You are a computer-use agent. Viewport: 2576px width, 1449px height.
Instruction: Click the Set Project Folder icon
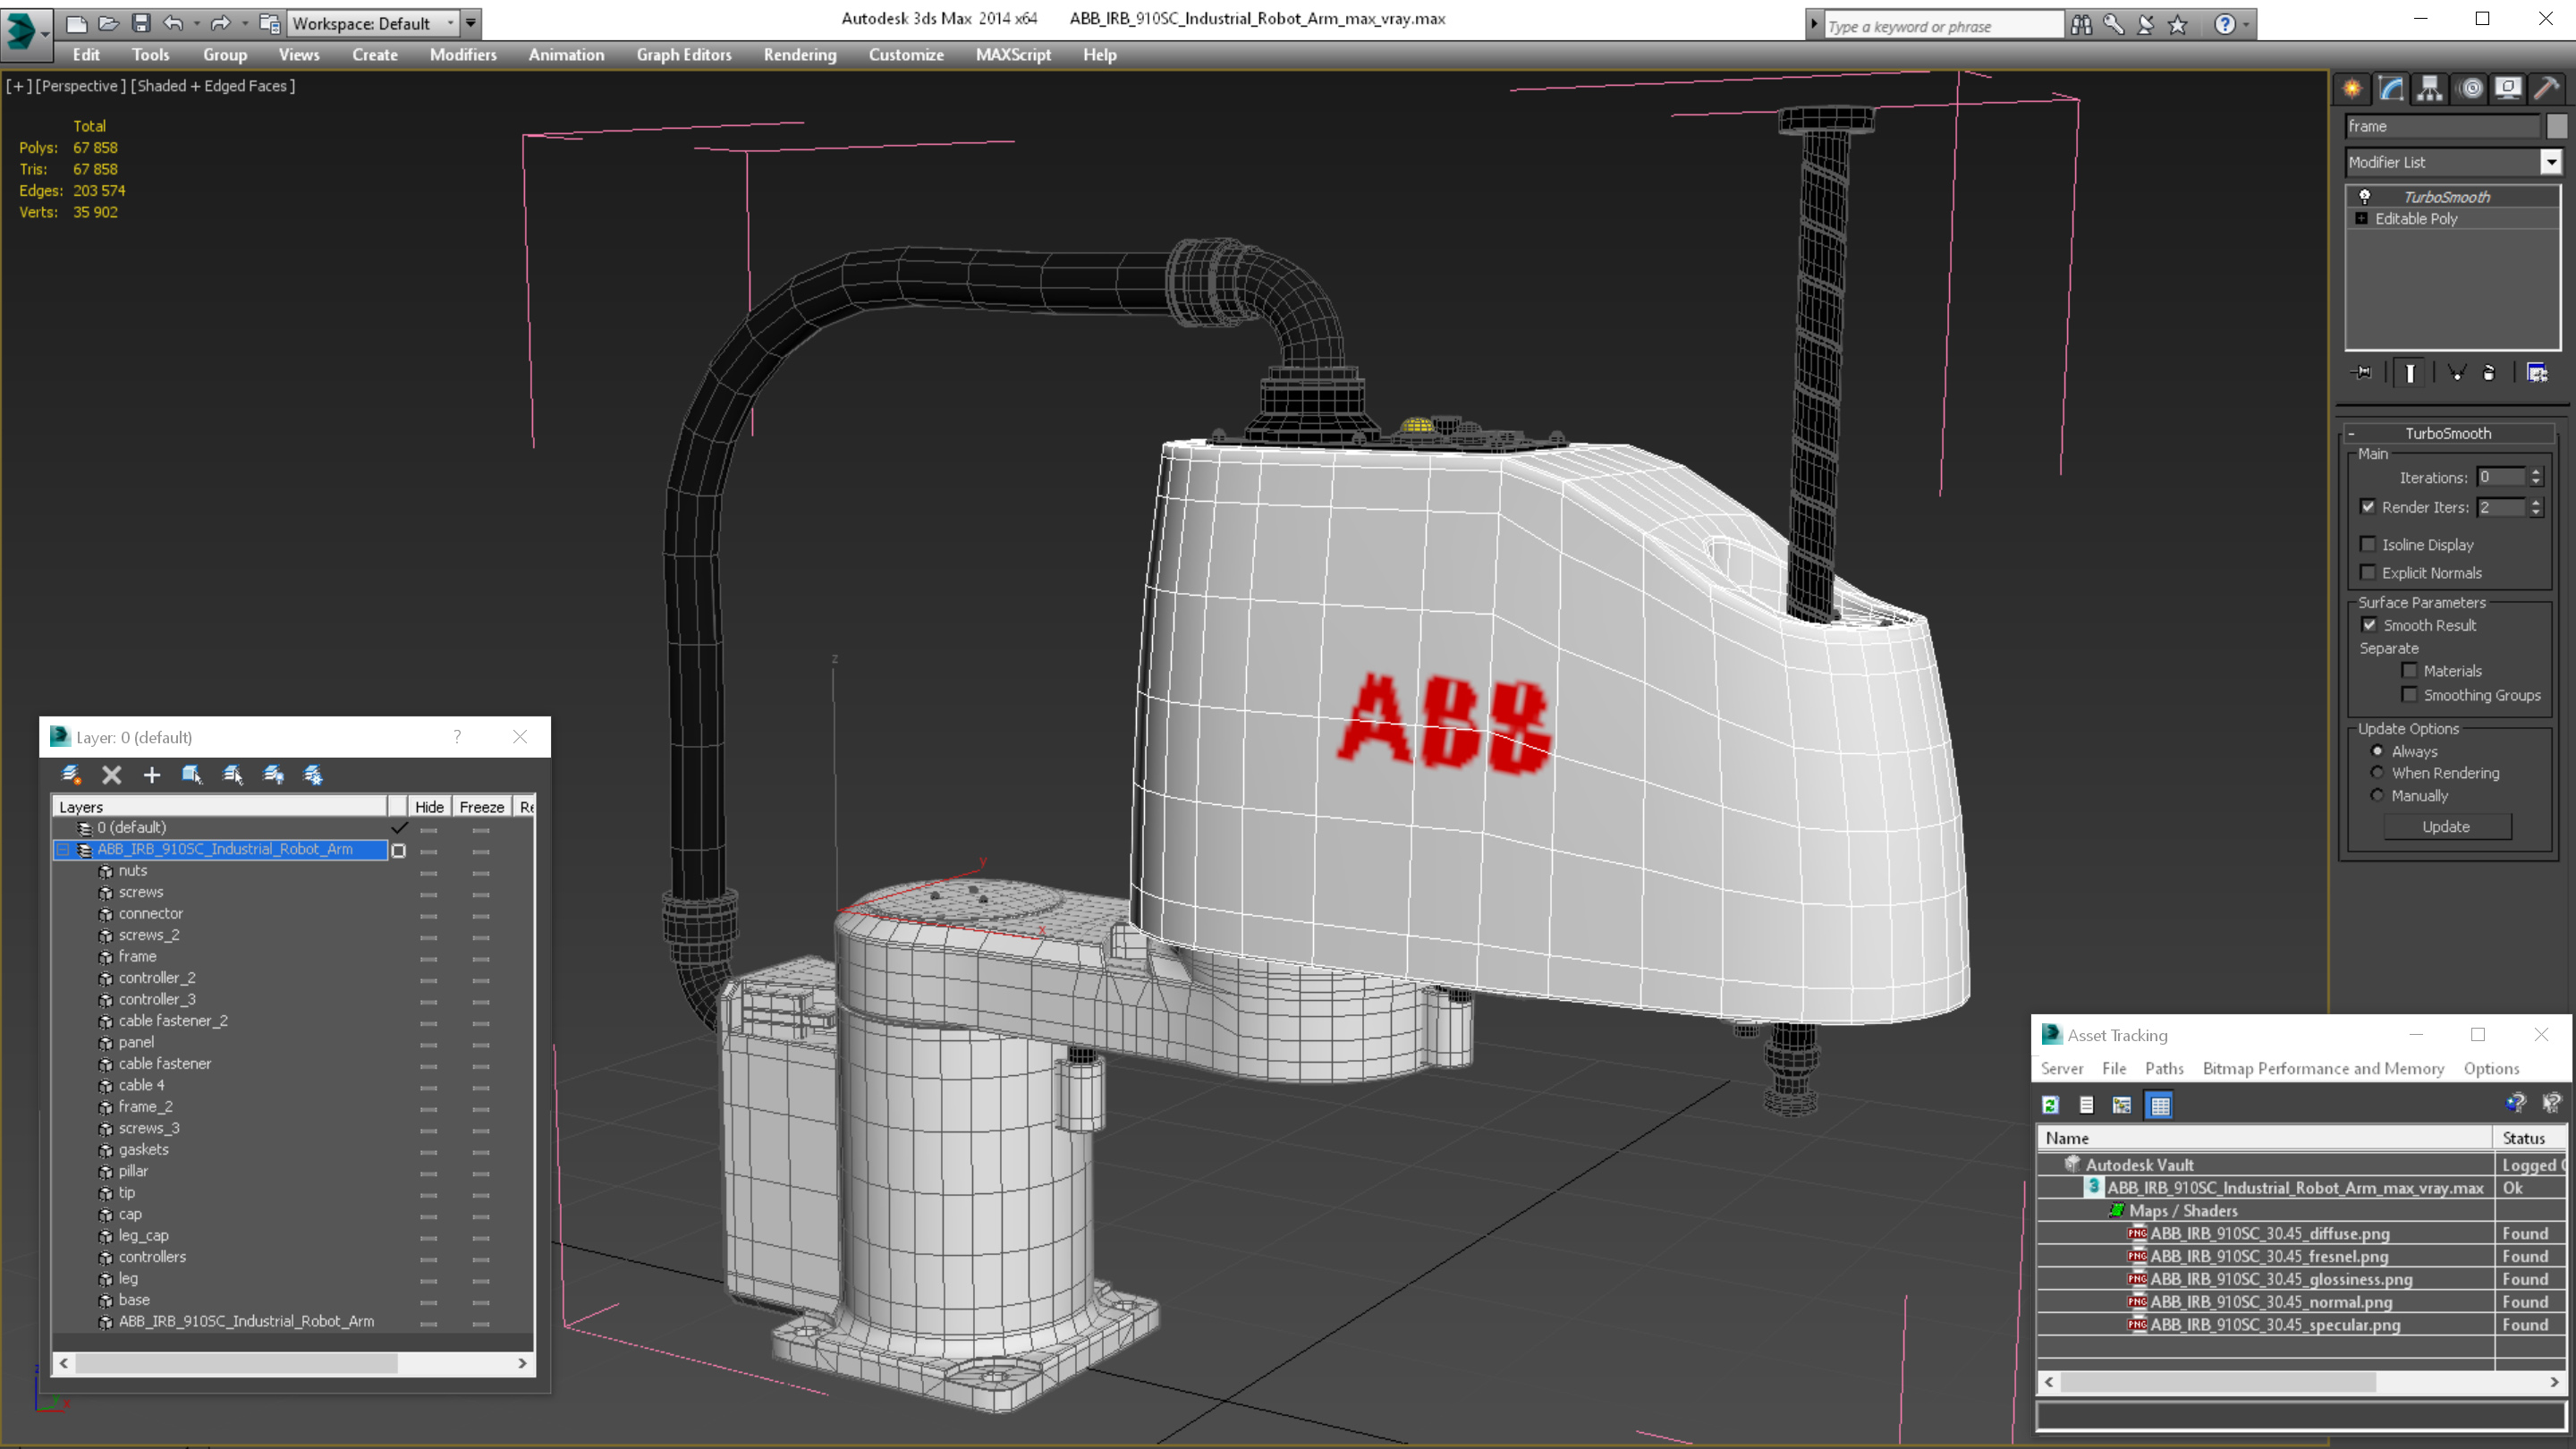pos(269,23)
